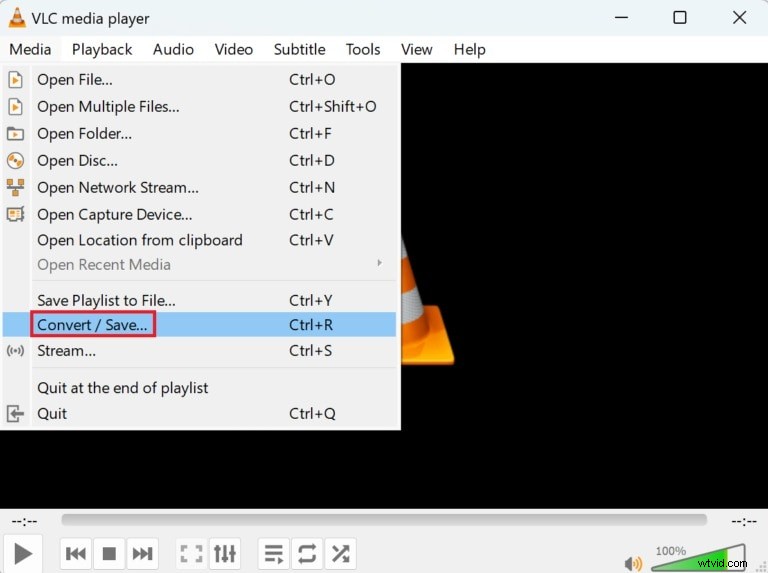Open the Media menu
768x573 pixels.
click(x=30, y=49)
